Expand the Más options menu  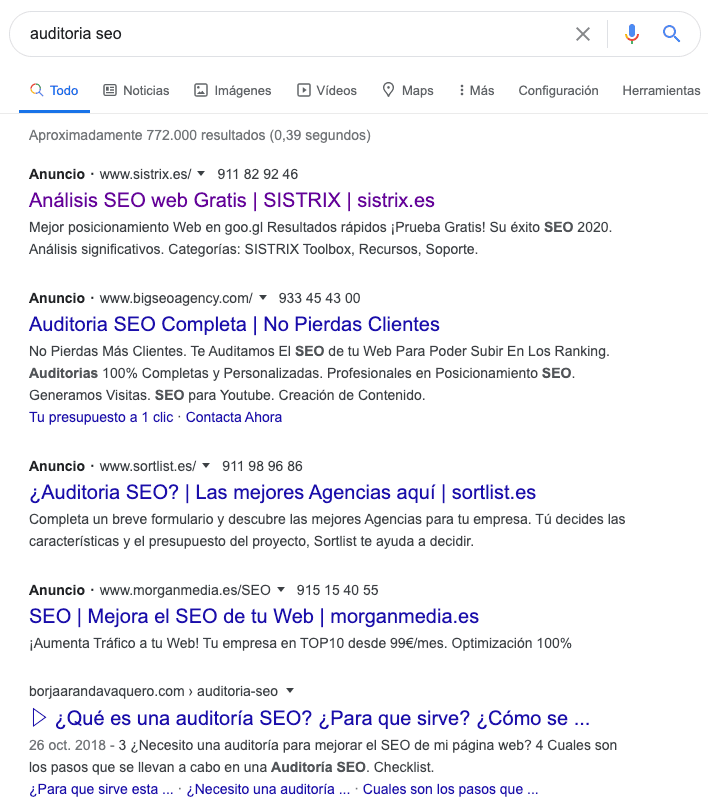[476, 90]
